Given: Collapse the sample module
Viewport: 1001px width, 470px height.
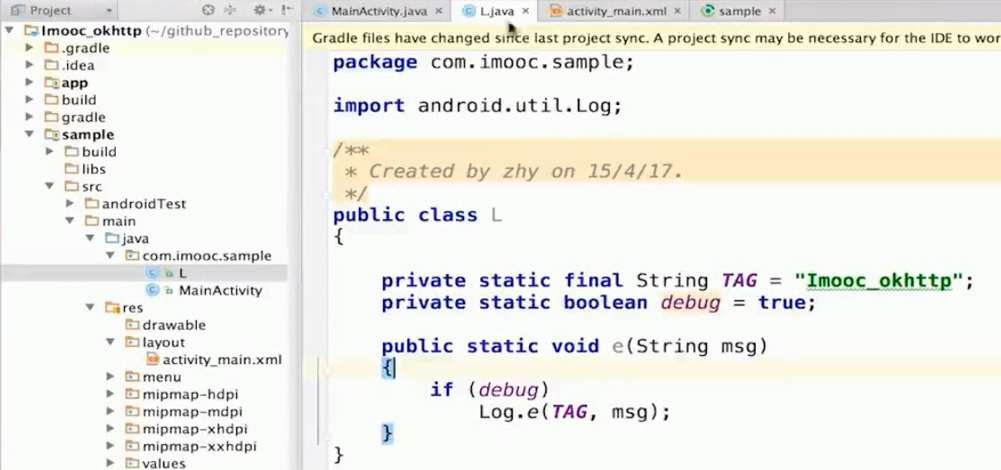Looking at the screenshot, I should (x=29, y=134).
